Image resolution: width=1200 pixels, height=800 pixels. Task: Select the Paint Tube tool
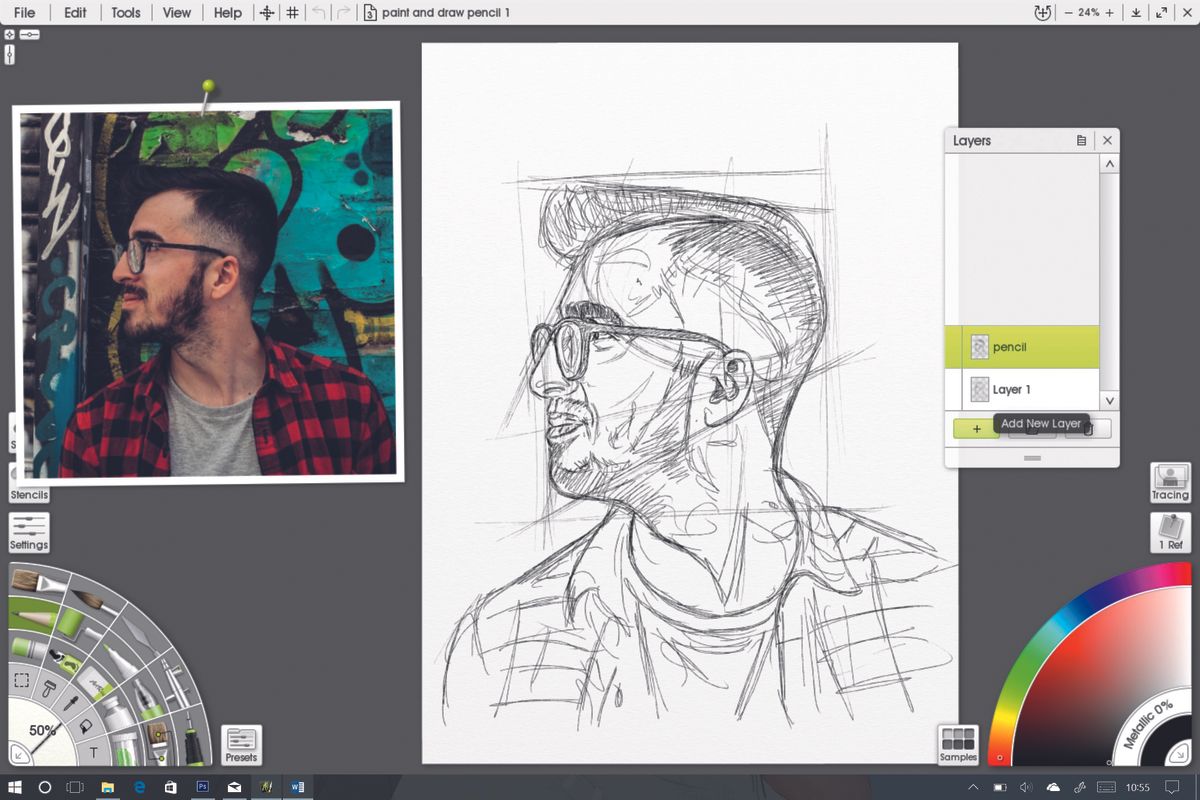point(120,731)
